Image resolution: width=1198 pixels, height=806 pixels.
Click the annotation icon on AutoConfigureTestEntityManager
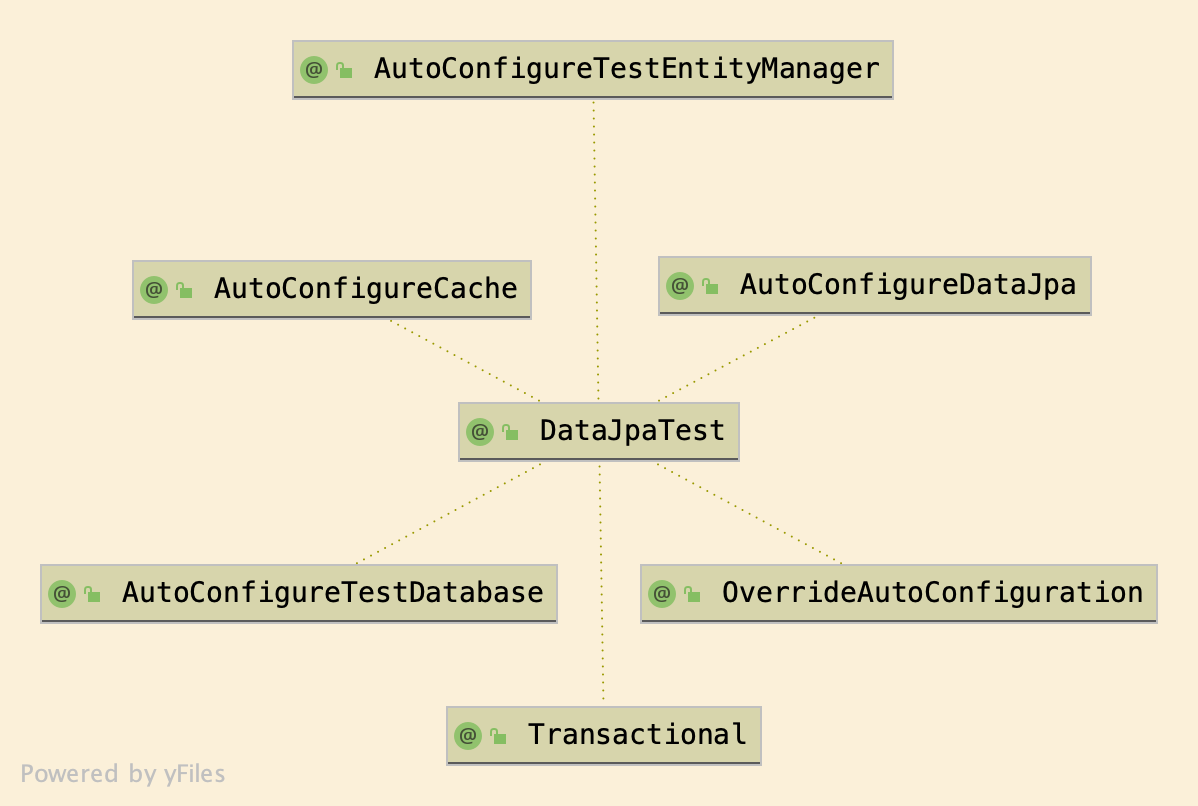point(314,70)
